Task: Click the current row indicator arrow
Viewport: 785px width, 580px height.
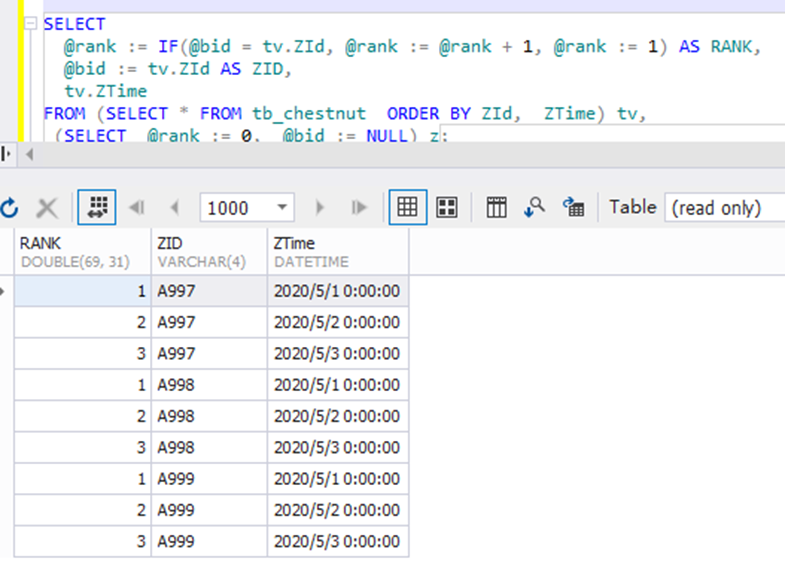Action: tap(3, 291)
